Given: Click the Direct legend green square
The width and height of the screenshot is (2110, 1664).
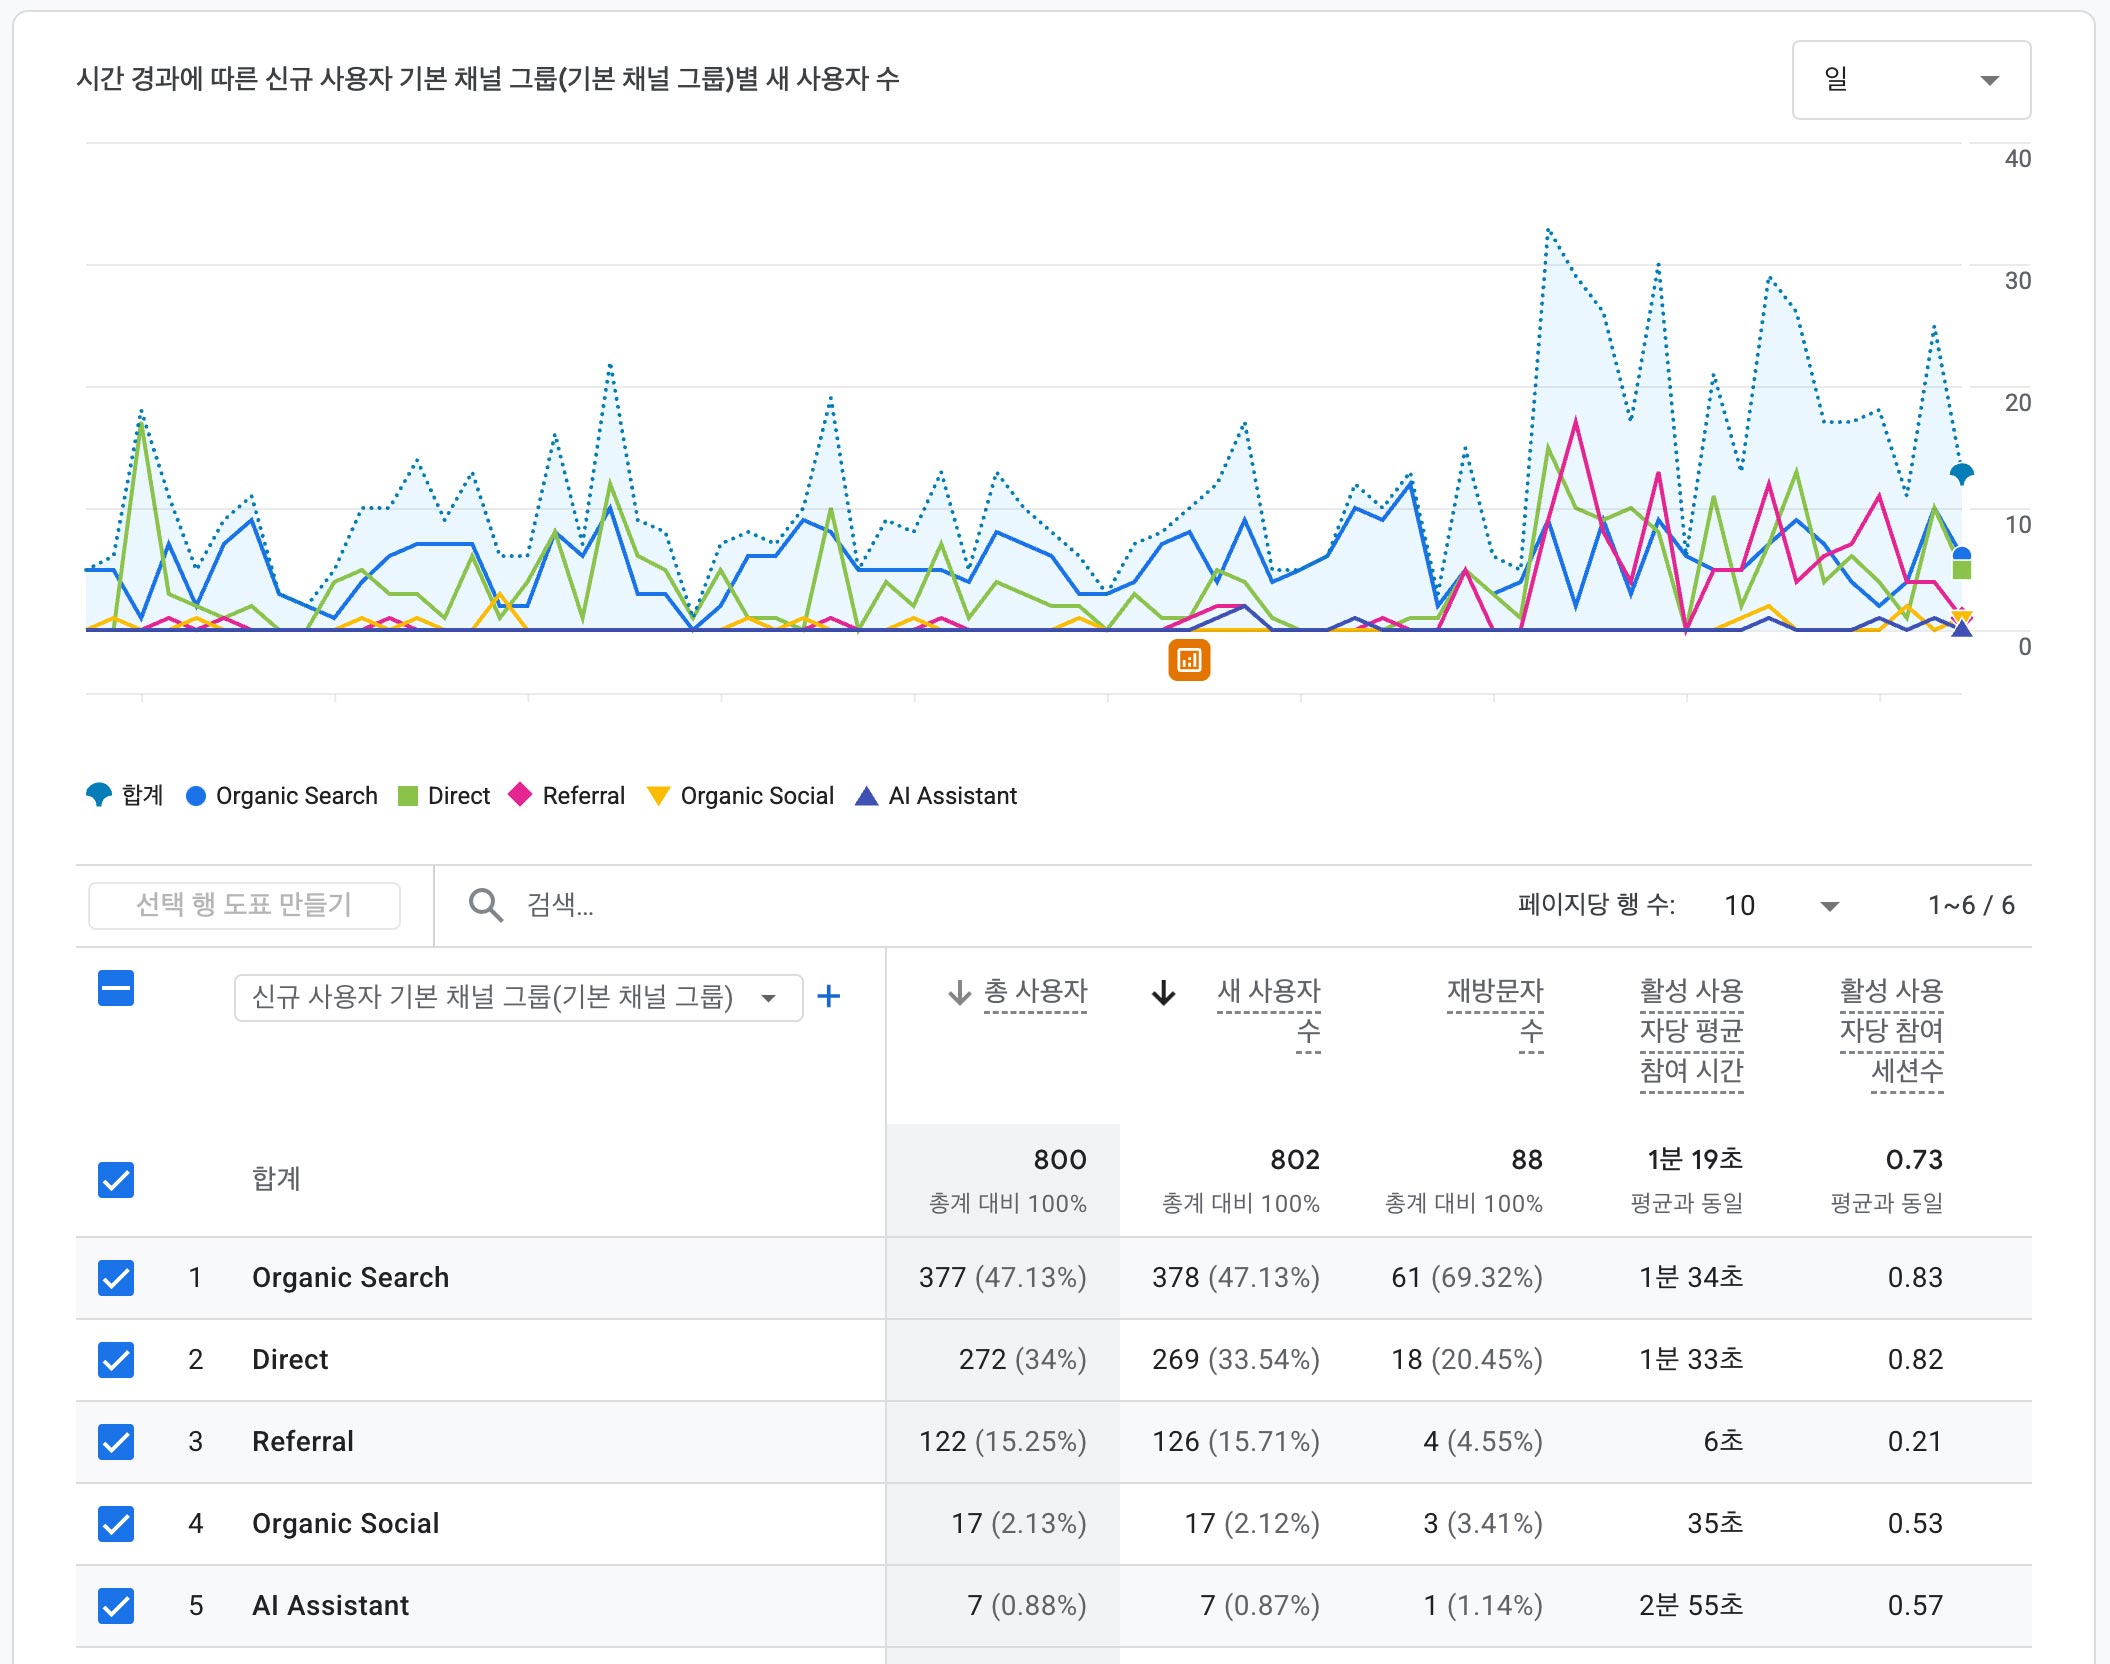Looking at the screenshot, I should tap(408, 796).
